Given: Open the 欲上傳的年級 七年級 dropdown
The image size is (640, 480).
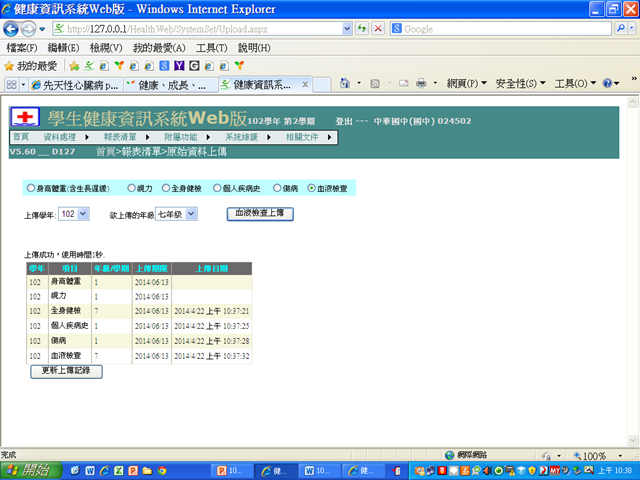Looking at the screenshot, I should (x=176, y=214).
